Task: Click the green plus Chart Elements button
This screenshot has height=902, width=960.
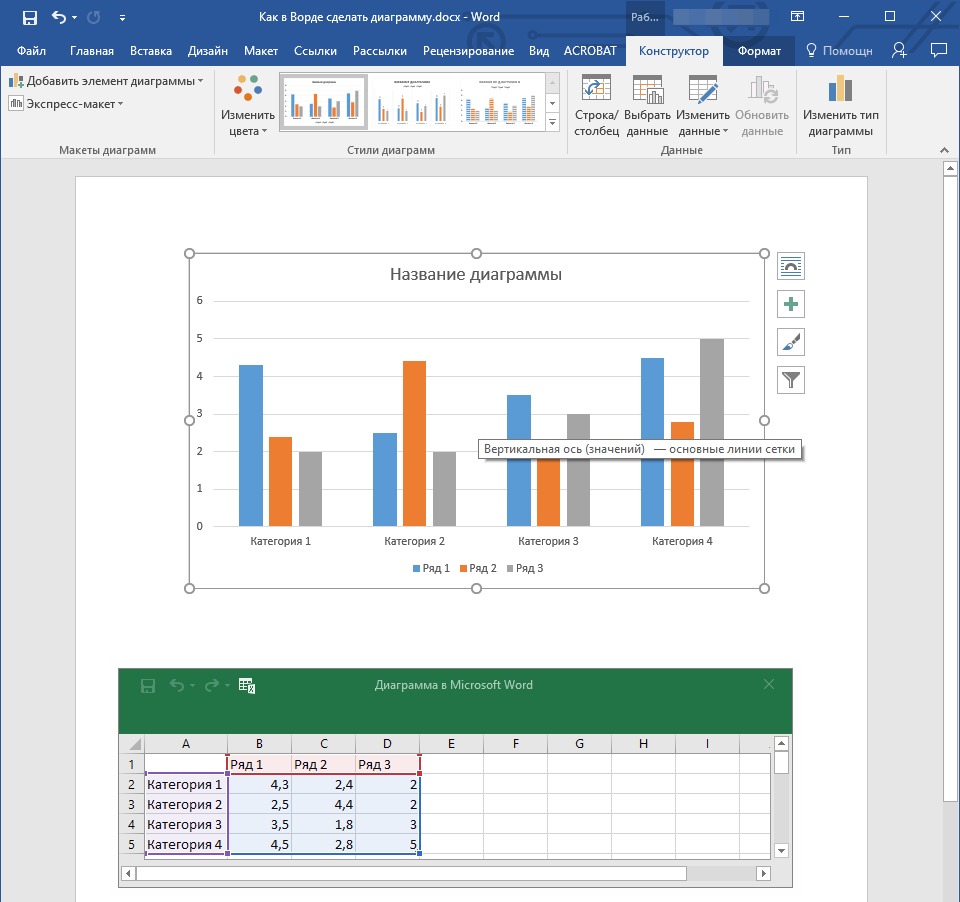Action: pos(791,304)
